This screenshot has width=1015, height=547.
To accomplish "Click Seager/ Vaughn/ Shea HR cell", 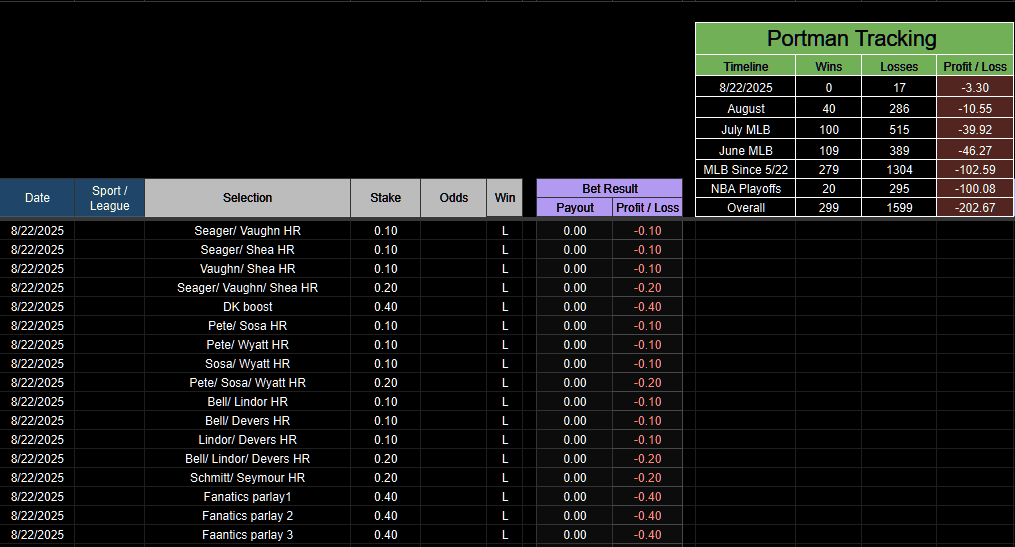I will (247, 287).
